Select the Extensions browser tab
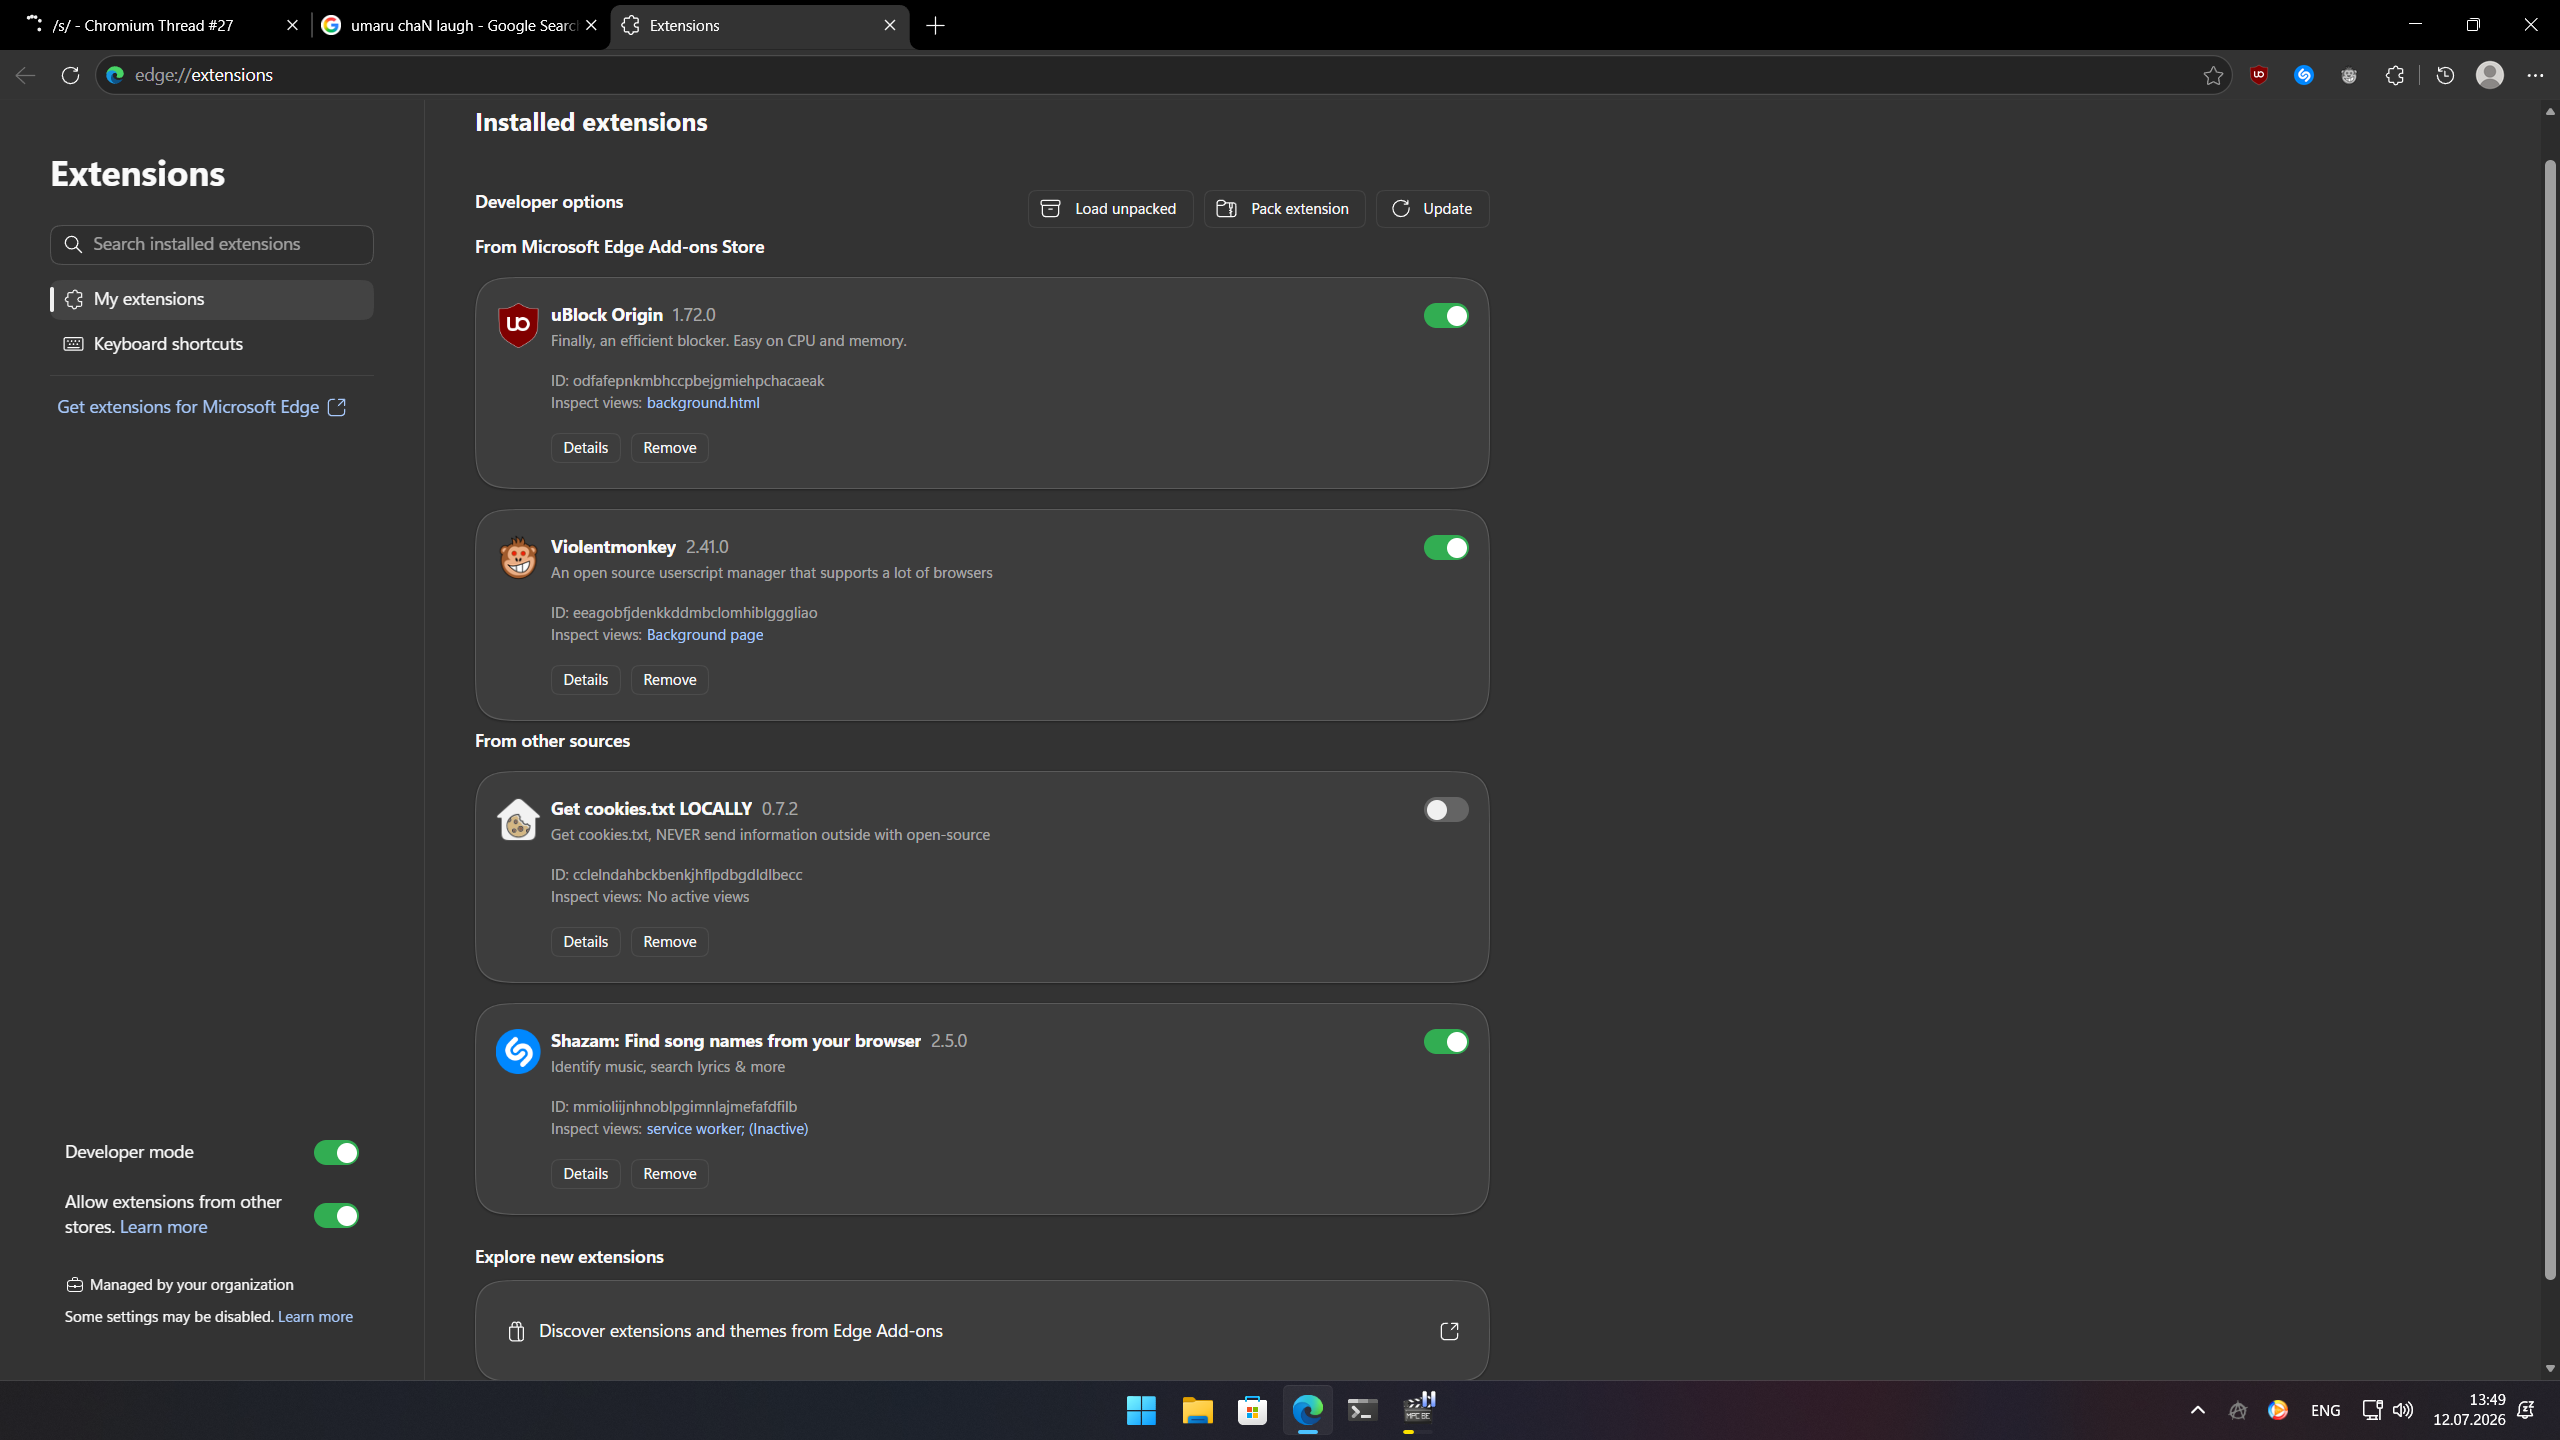The width and height of the screenshot is (2560, 1440). pyautogui.click(x=760, y=25)
